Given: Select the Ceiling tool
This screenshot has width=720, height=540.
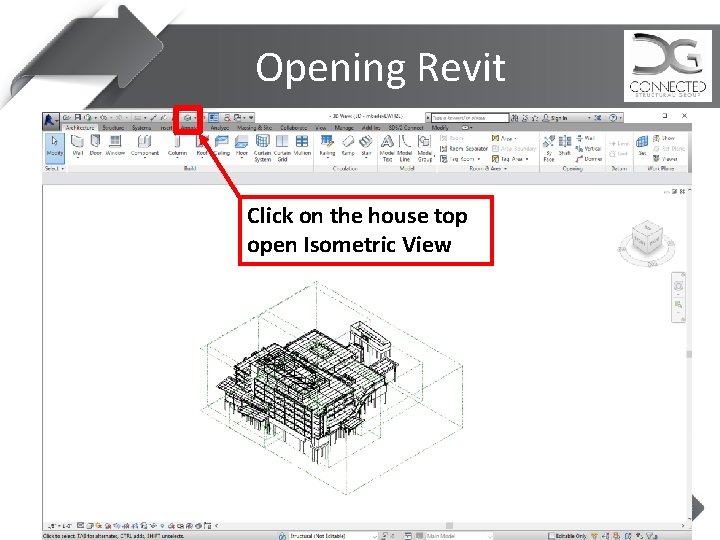Looking at the screenshot, I should tap(222, 146).
